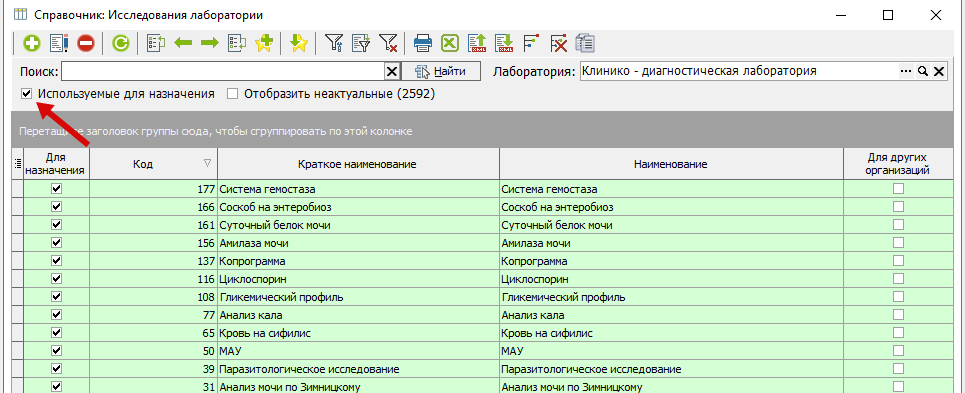Export to Excel with green X icon
The width and height of the screenshot is (965, 393).
pos(450,43)
